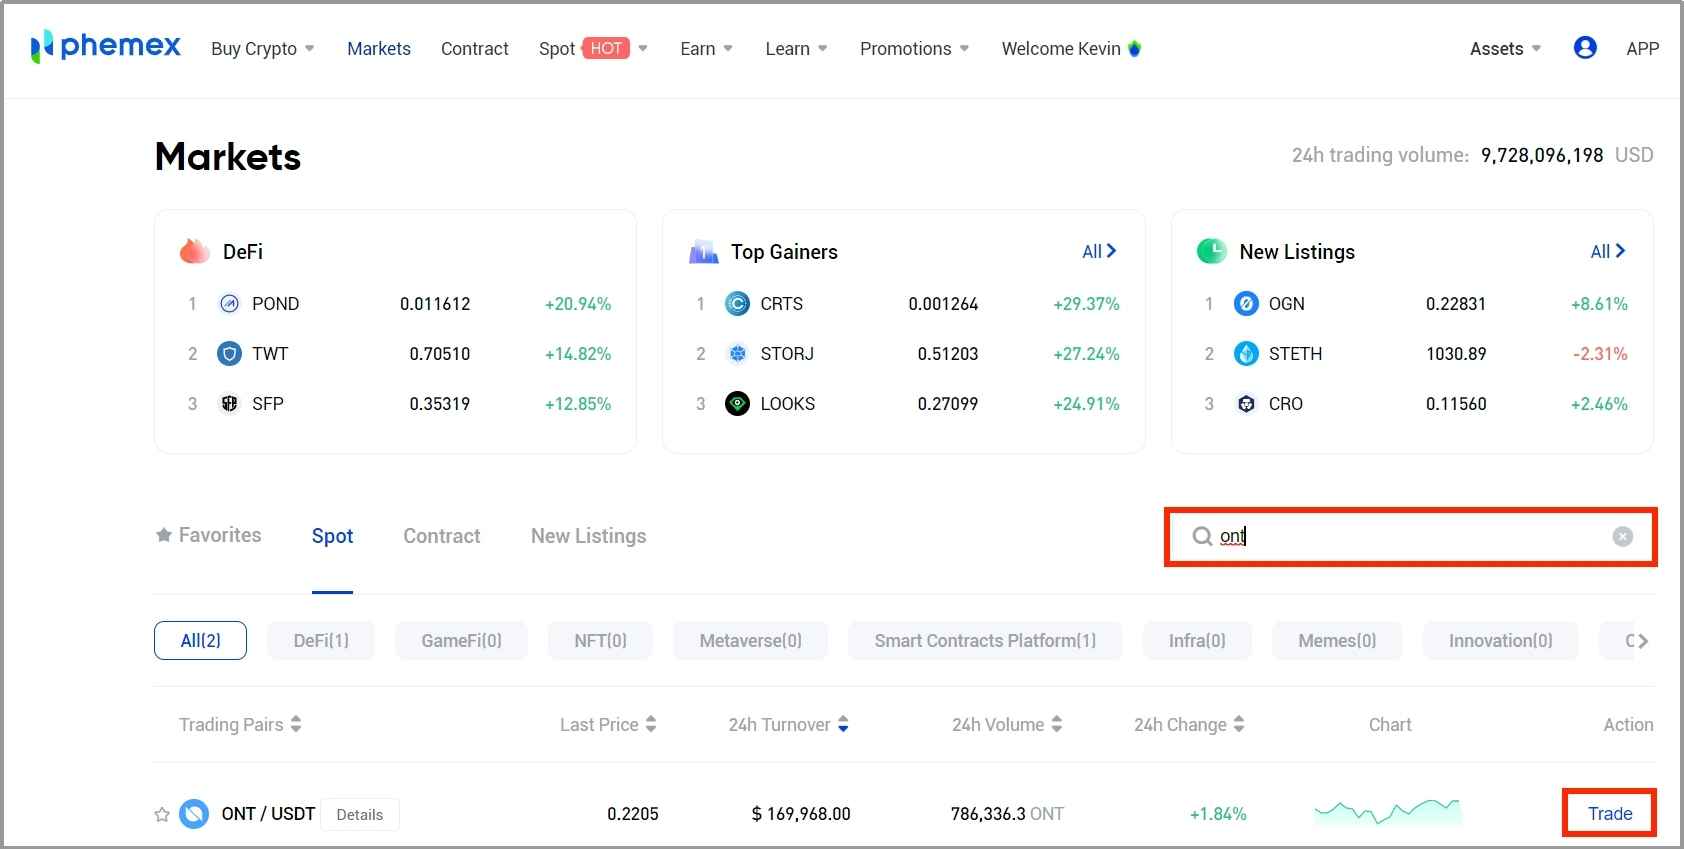The image size is (1684, 849).
Task: Click the search input containing 'ont'
Action: [x=1400, y=537]
